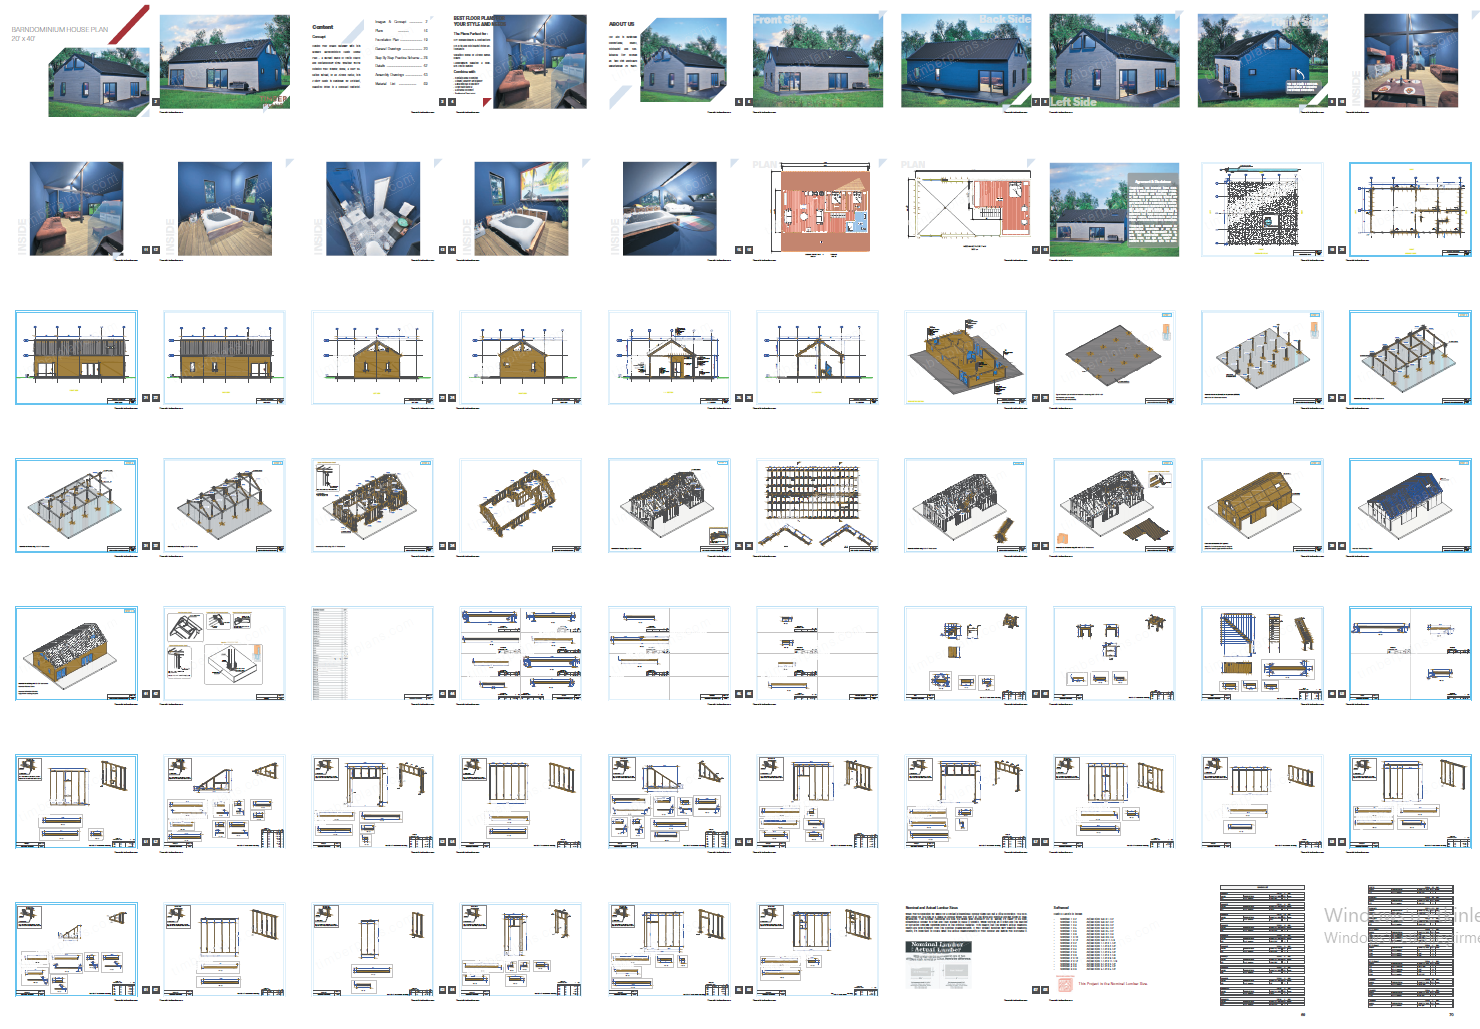Image resolution: width=1480 pixels, height=1029 pixels.
Task: Select the staircase framing details page
Action: (x=1262, y=653)
